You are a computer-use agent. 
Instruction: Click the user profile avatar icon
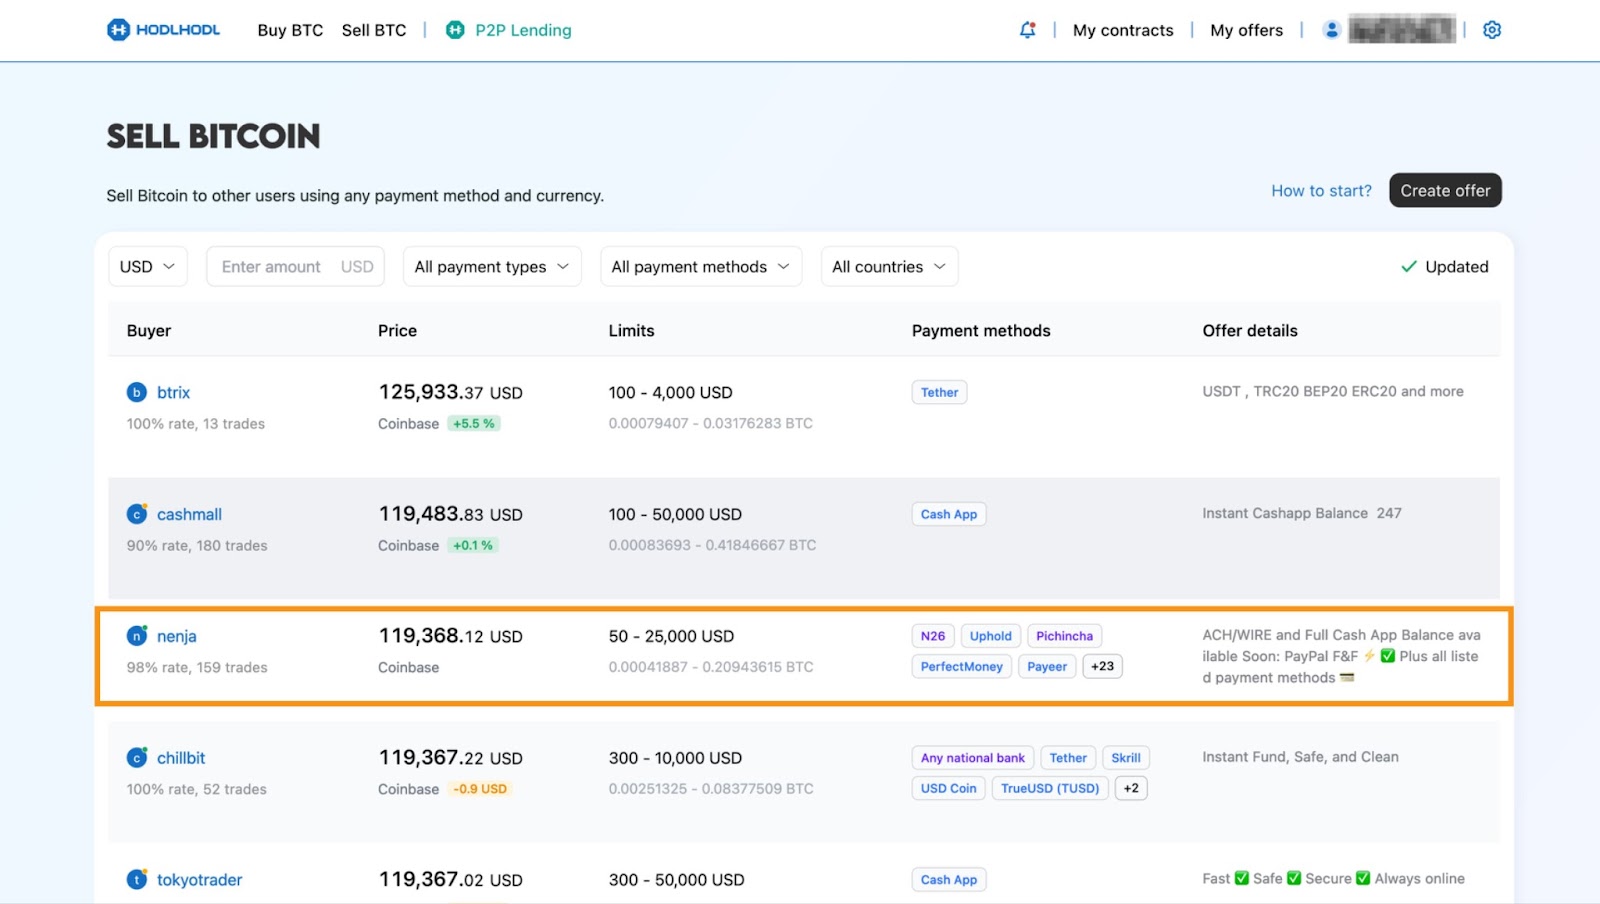[1331, 30]
